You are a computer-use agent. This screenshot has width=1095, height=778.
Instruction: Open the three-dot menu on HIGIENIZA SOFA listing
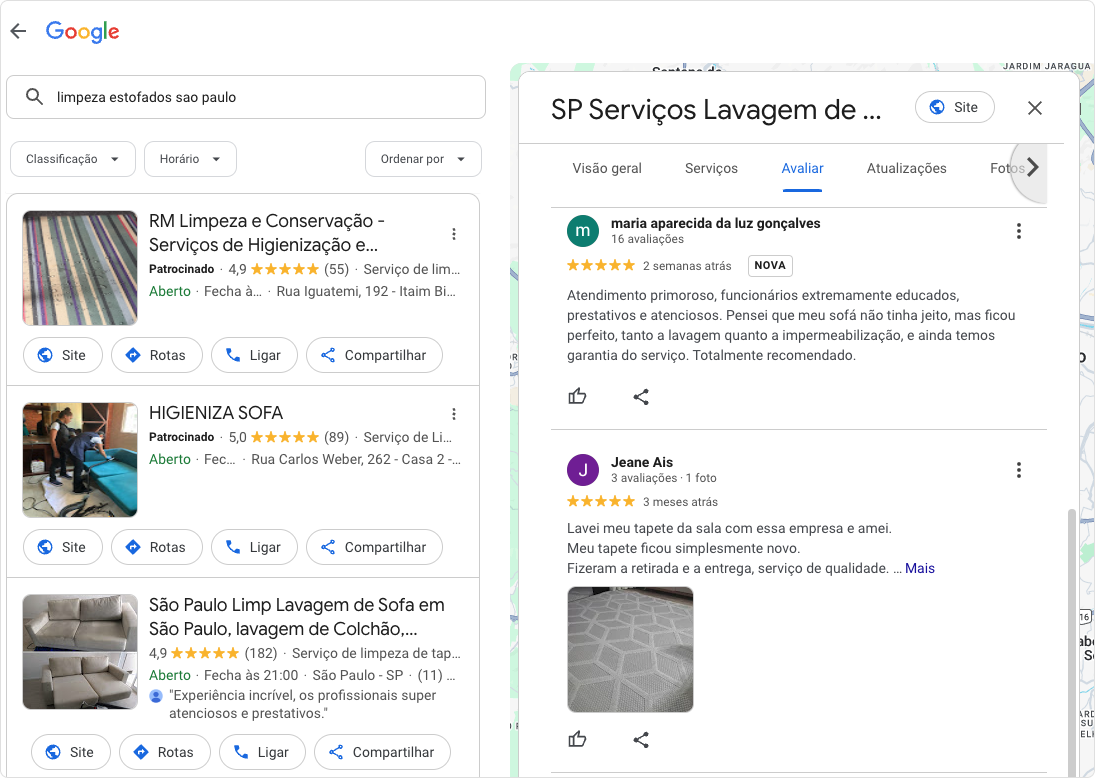[454, 413]
